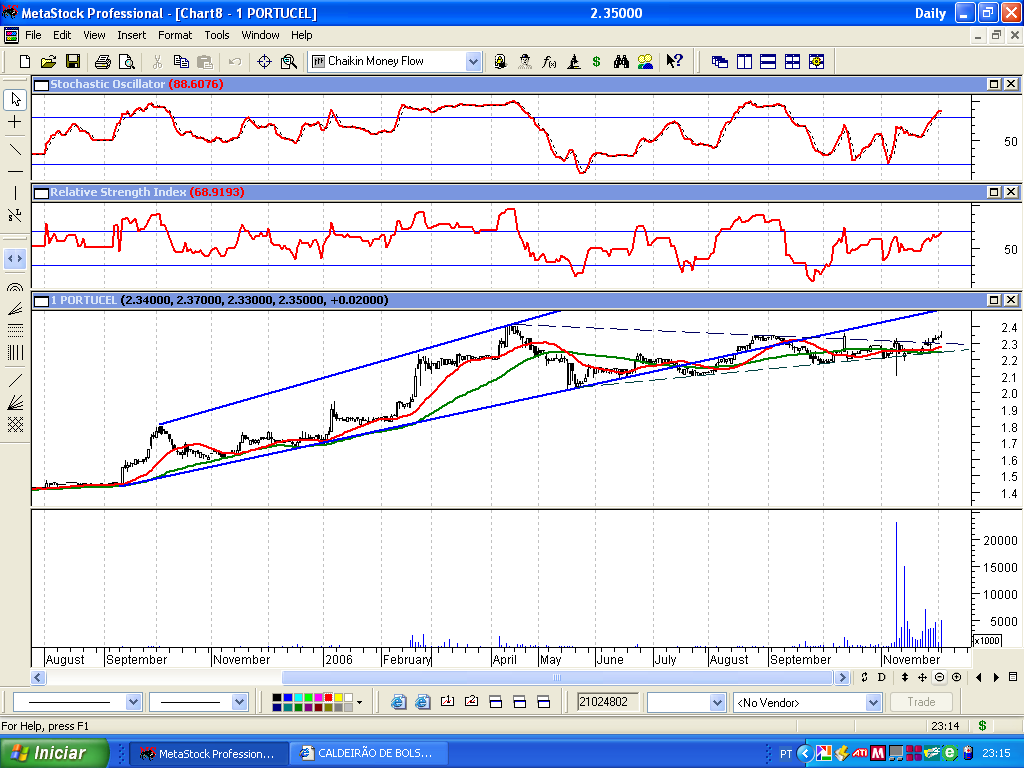This screenshot has width=1024, height=768.
Task: Open the line style dropdown
Action: (134, 703)
